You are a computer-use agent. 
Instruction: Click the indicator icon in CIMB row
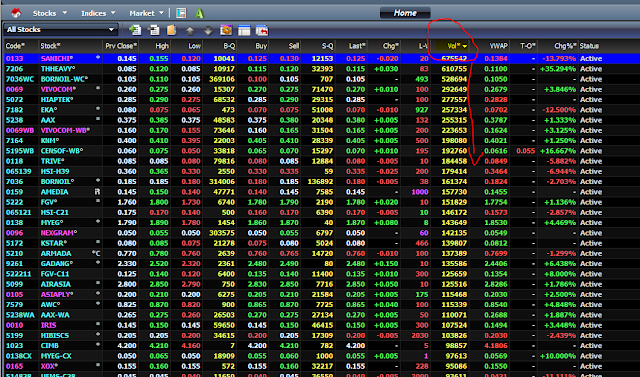click(x=98, y=345)
